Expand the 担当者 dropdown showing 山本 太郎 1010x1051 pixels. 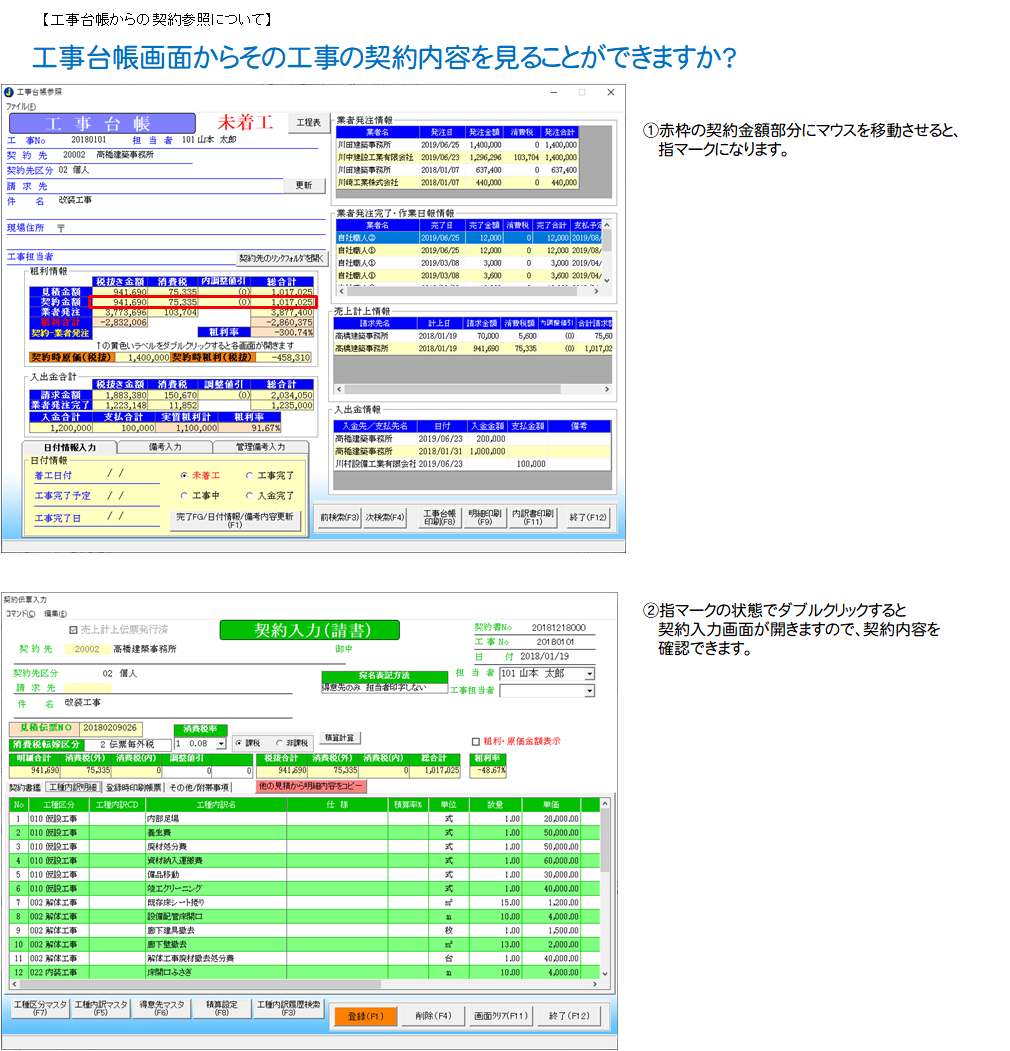pos(589,674)
